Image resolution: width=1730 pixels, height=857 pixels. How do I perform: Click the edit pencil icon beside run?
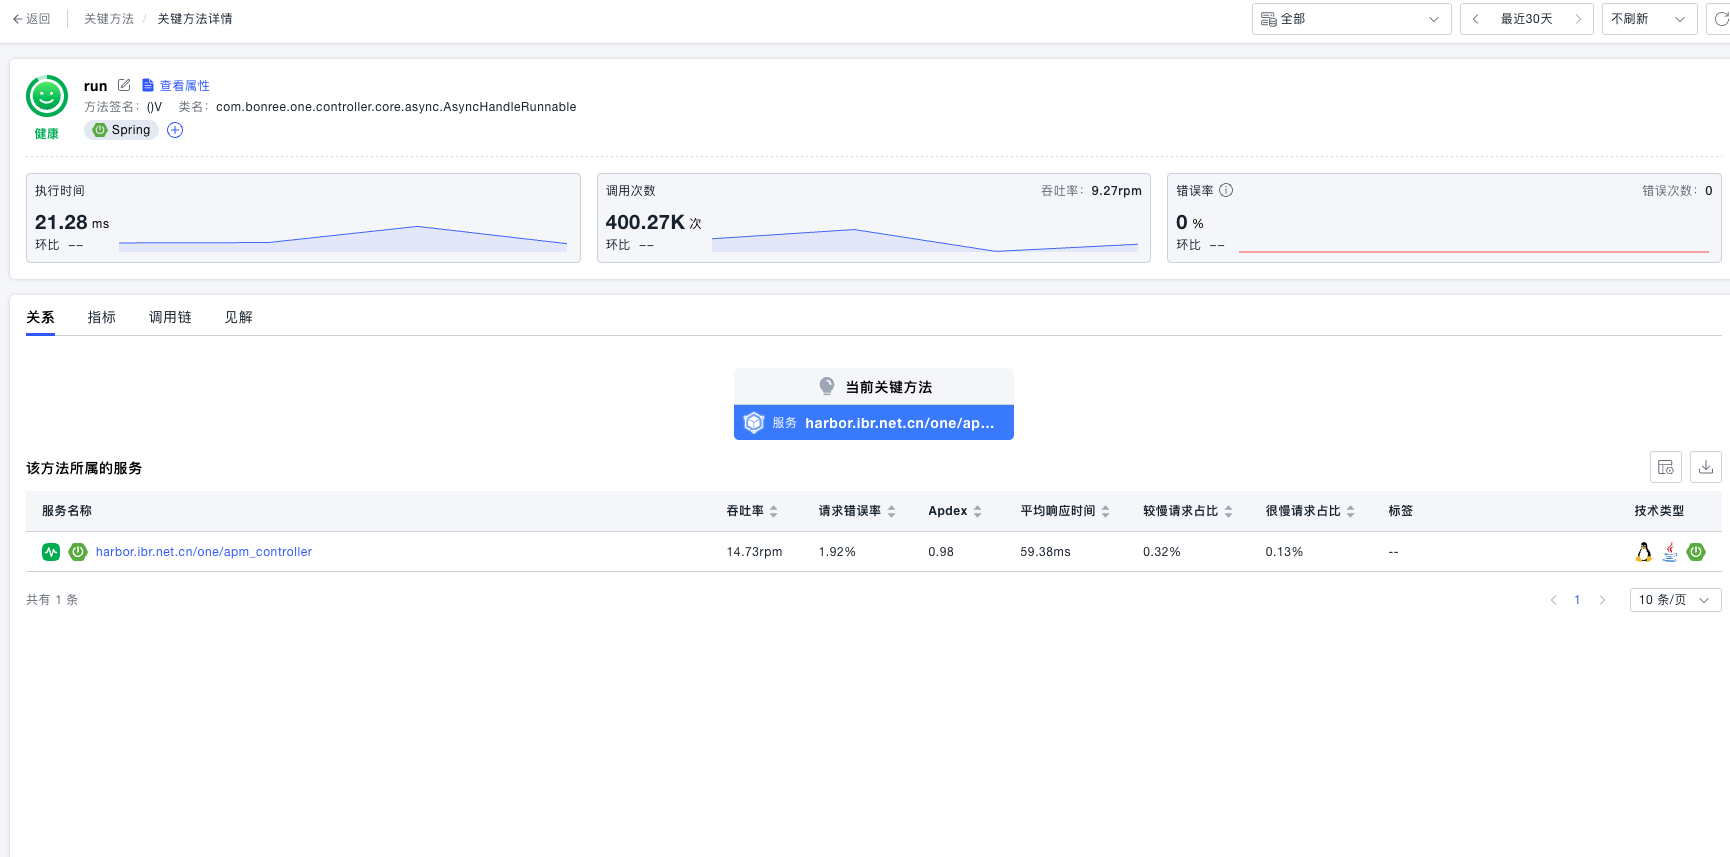[x=124, y=85]
